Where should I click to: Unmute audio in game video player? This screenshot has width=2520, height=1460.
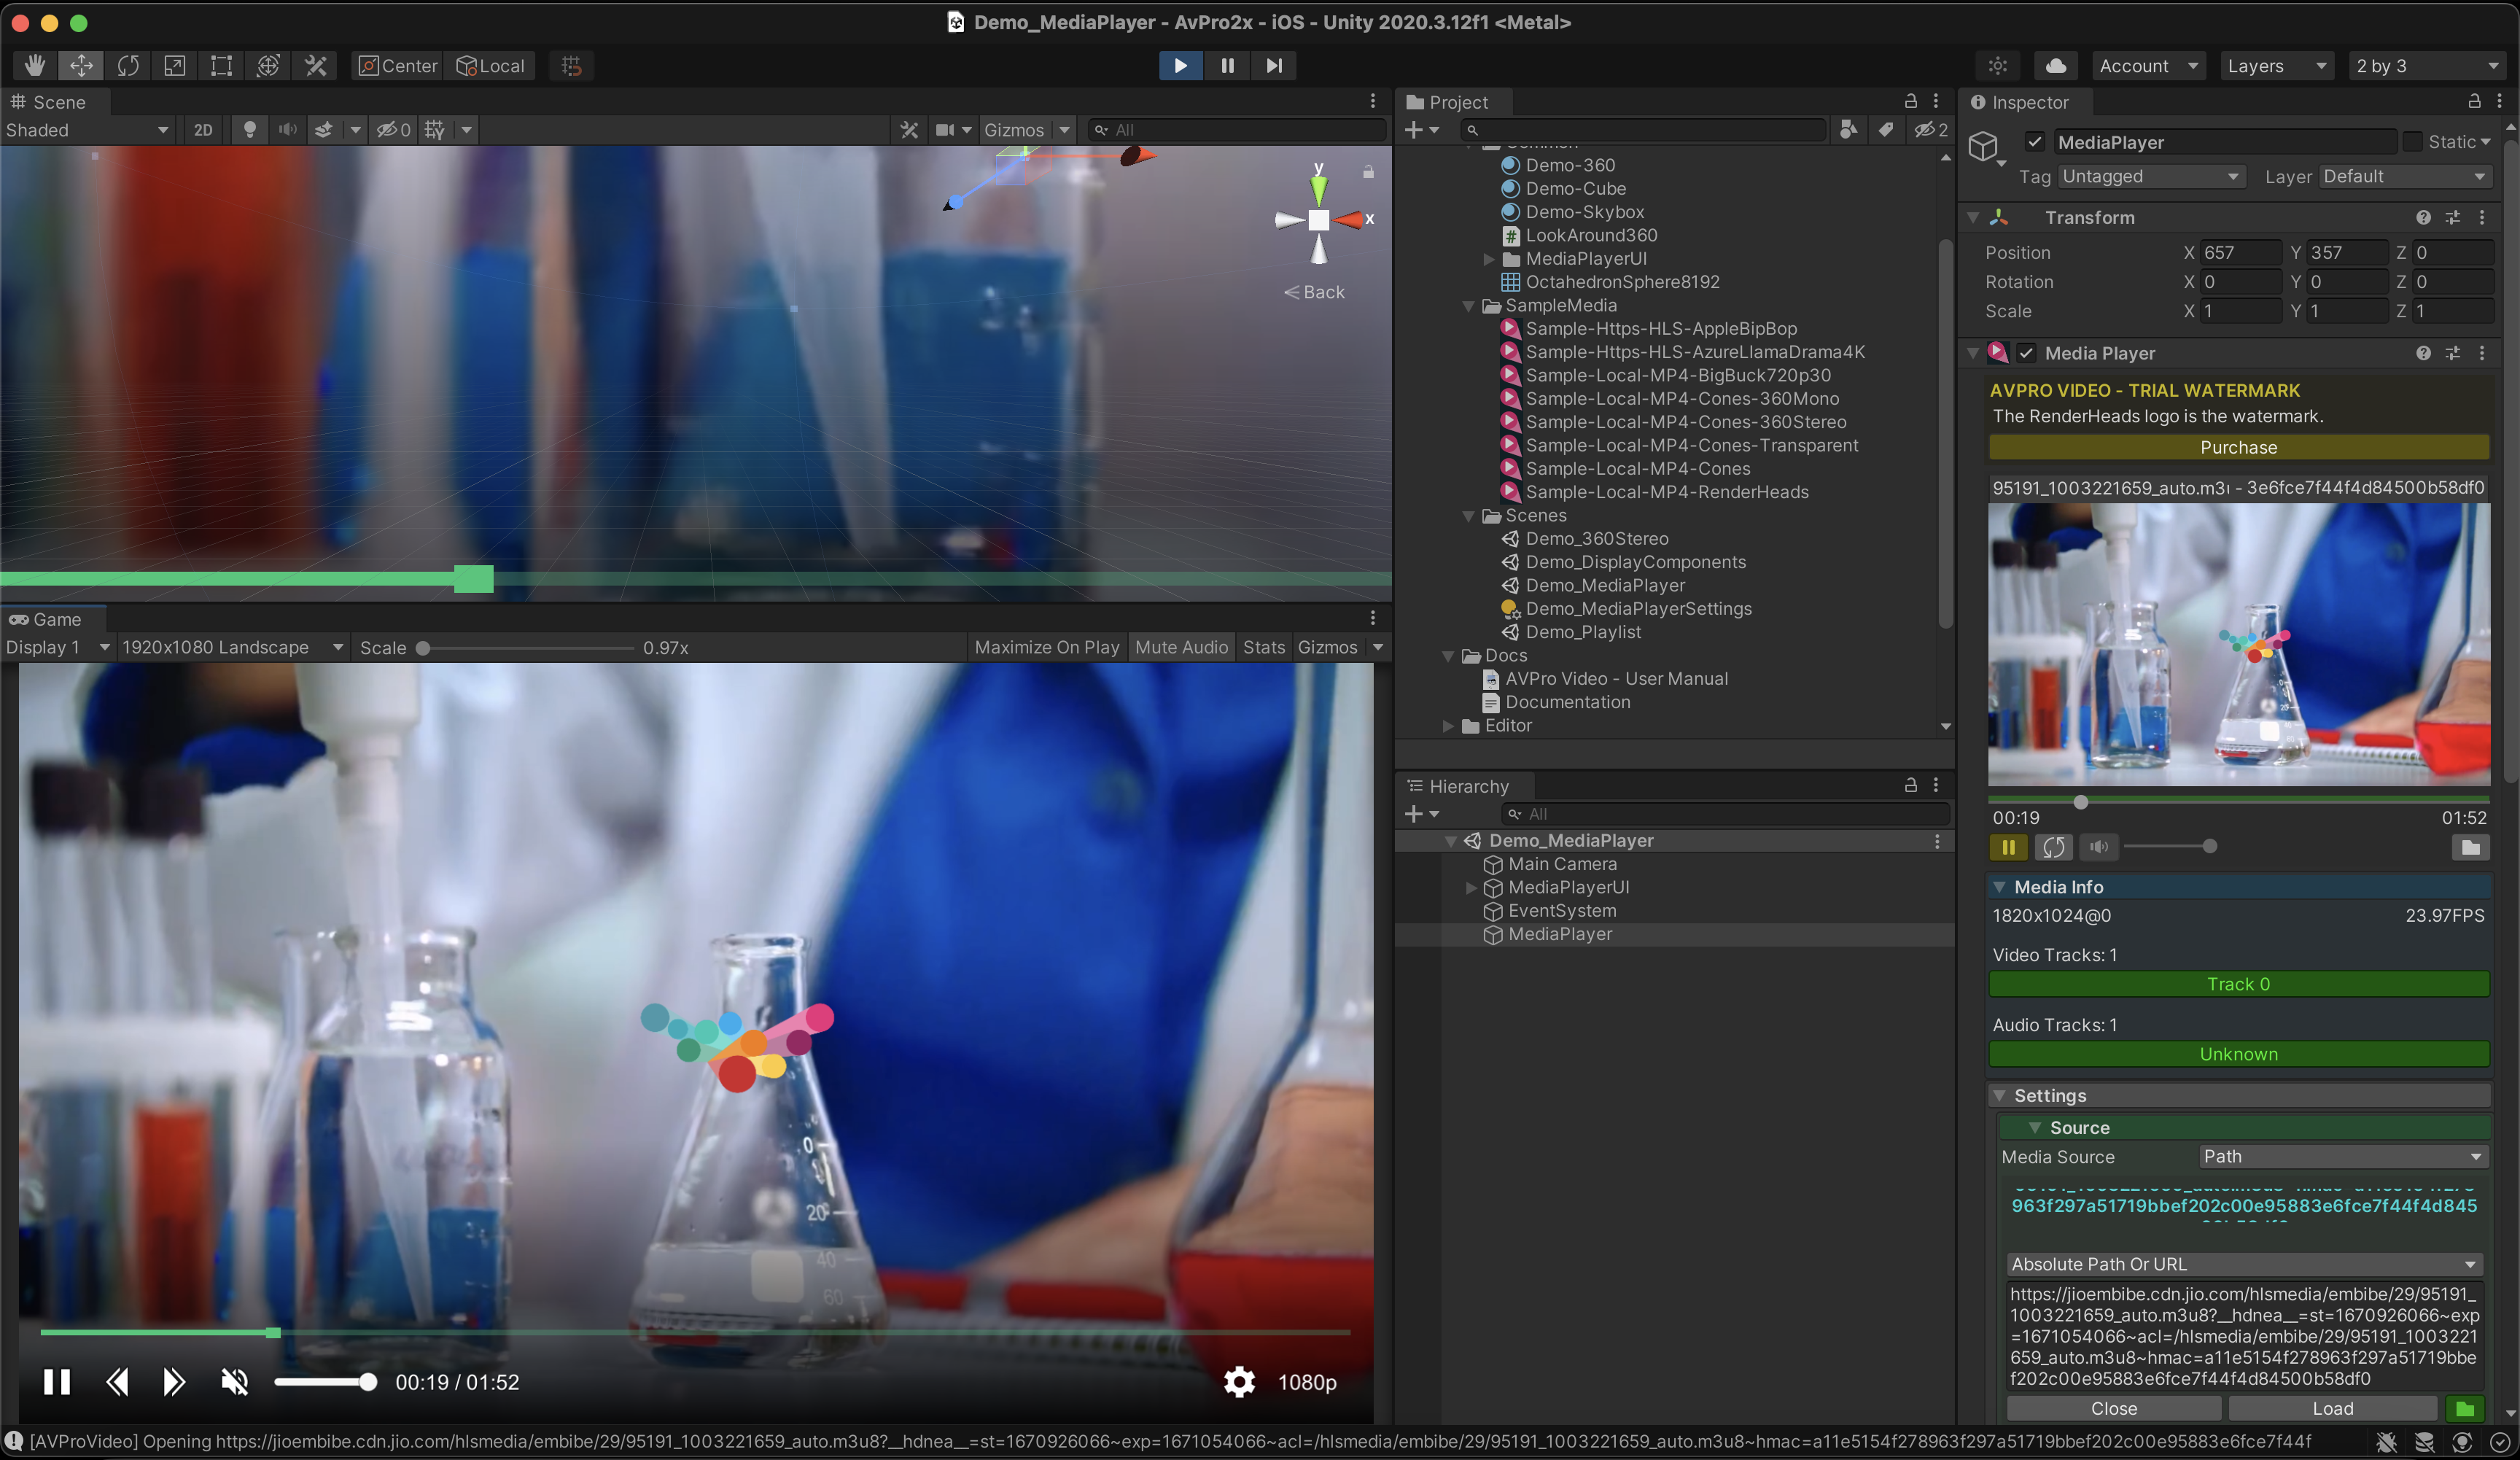click(235, 1382)
